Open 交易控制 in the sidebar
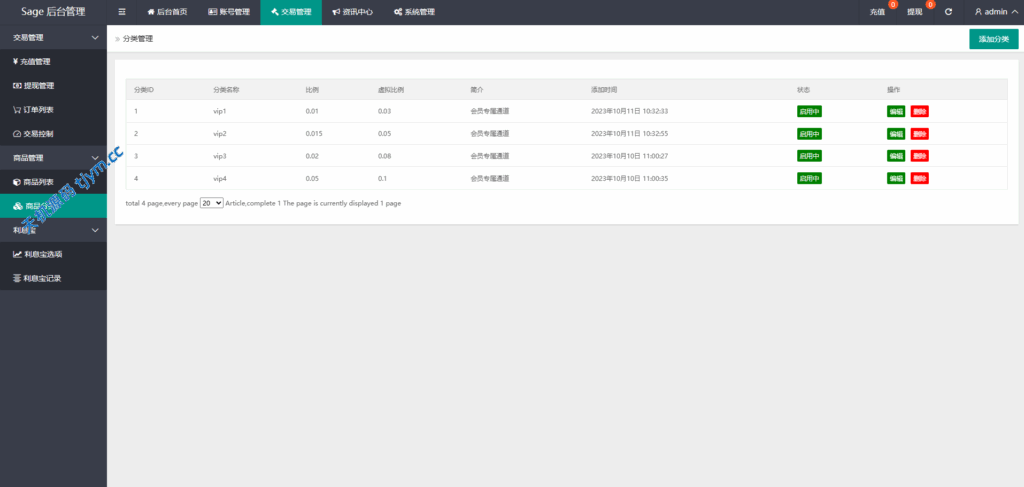The height and width of the screenshot is (487, 1024). click(33, 134)
